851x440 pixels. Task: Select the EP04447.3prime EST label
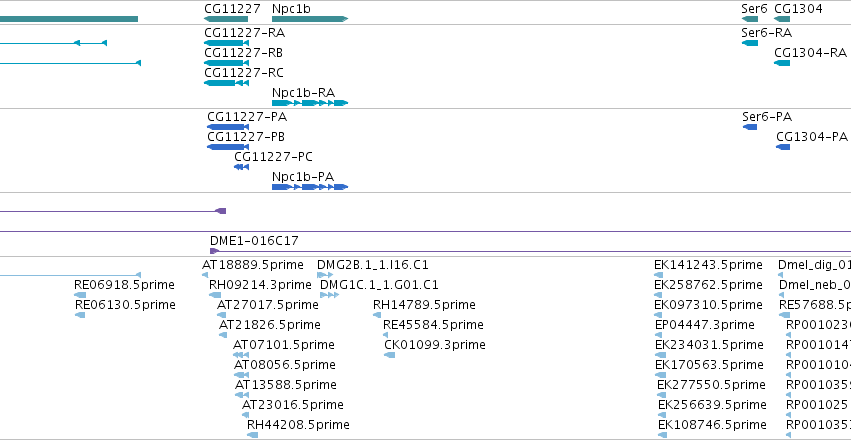coord(704,324)
